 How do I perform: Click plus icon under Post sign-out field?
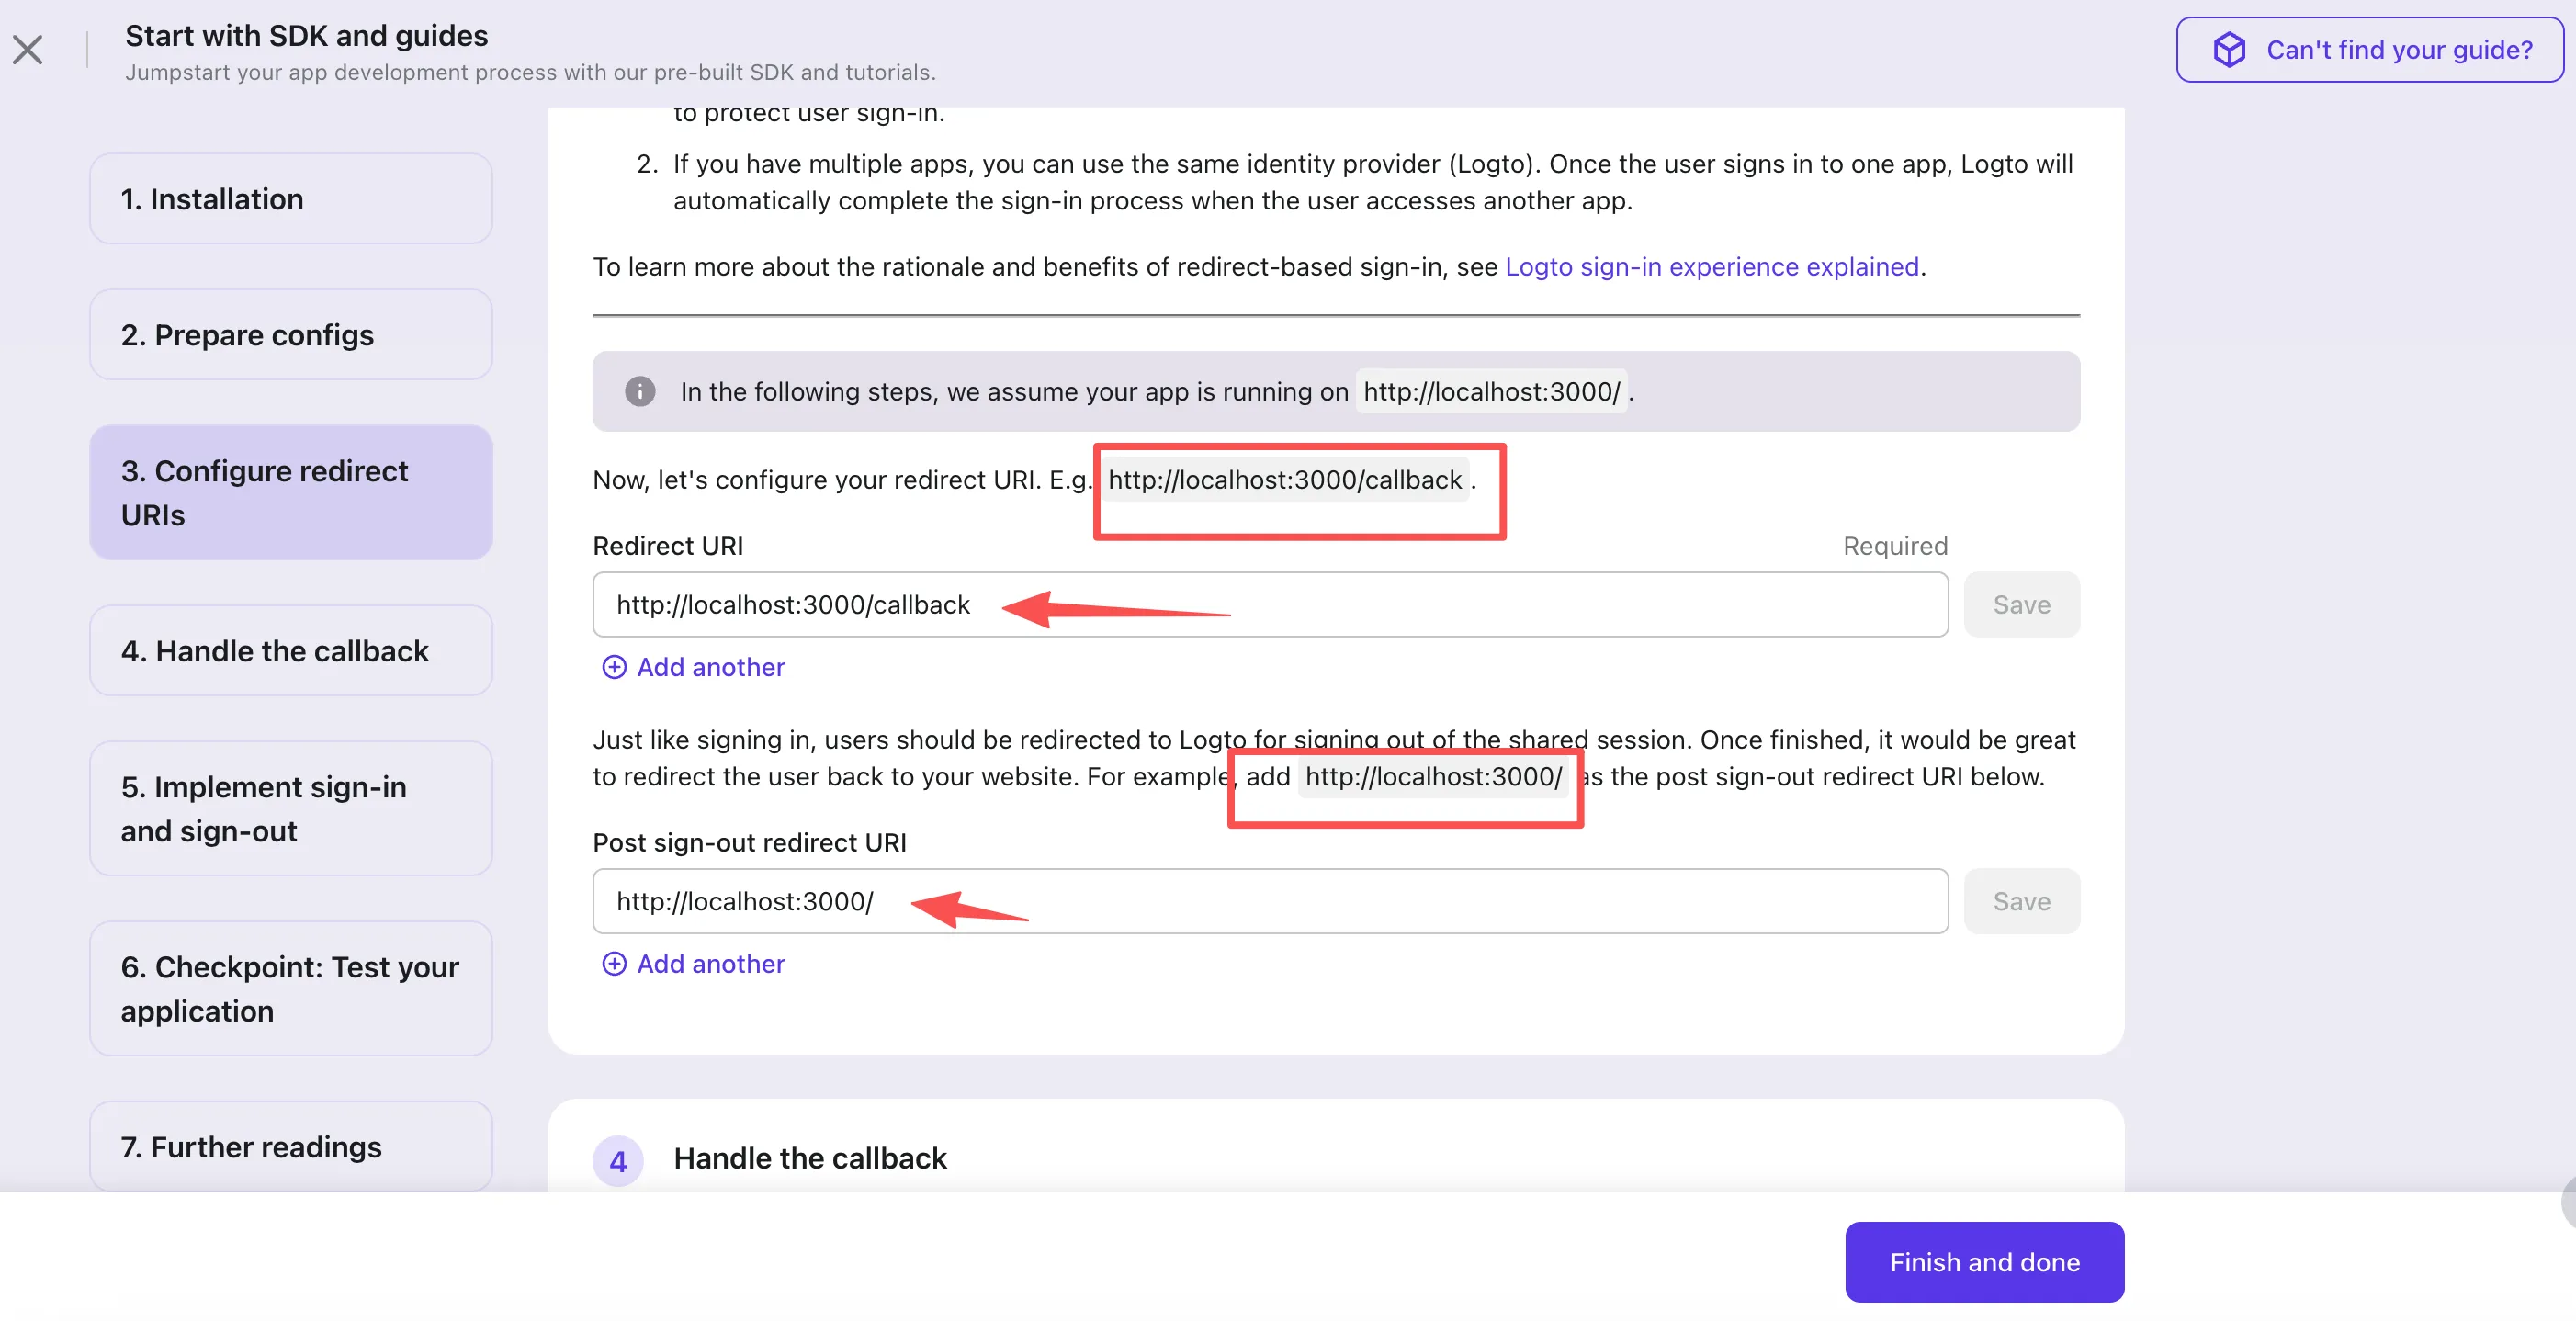point(614,963)
